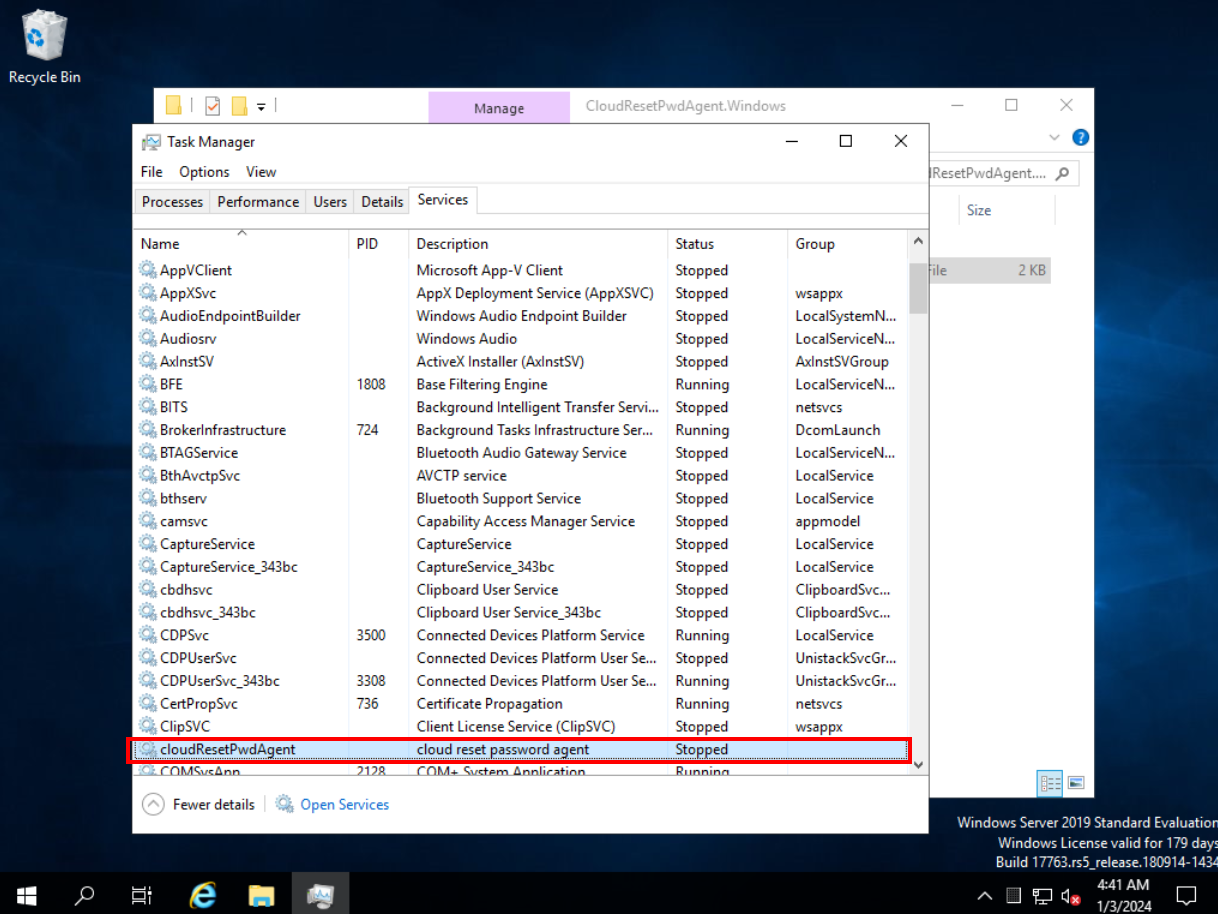
Task: Switch to the Performance tab
Action: [258, 201]
